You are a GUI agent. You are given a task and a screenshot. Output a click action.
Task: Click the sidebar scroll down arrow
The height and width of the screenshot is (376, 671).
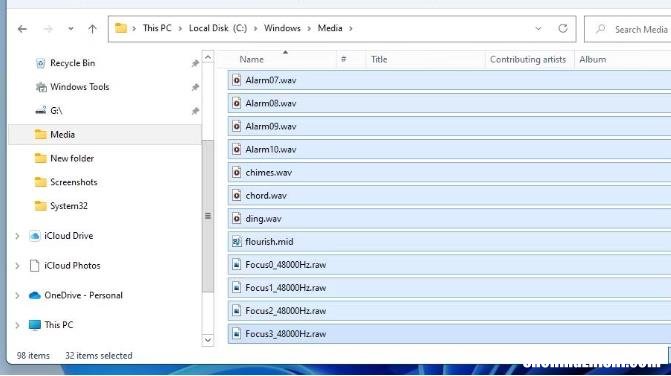(x=208, y=340)
